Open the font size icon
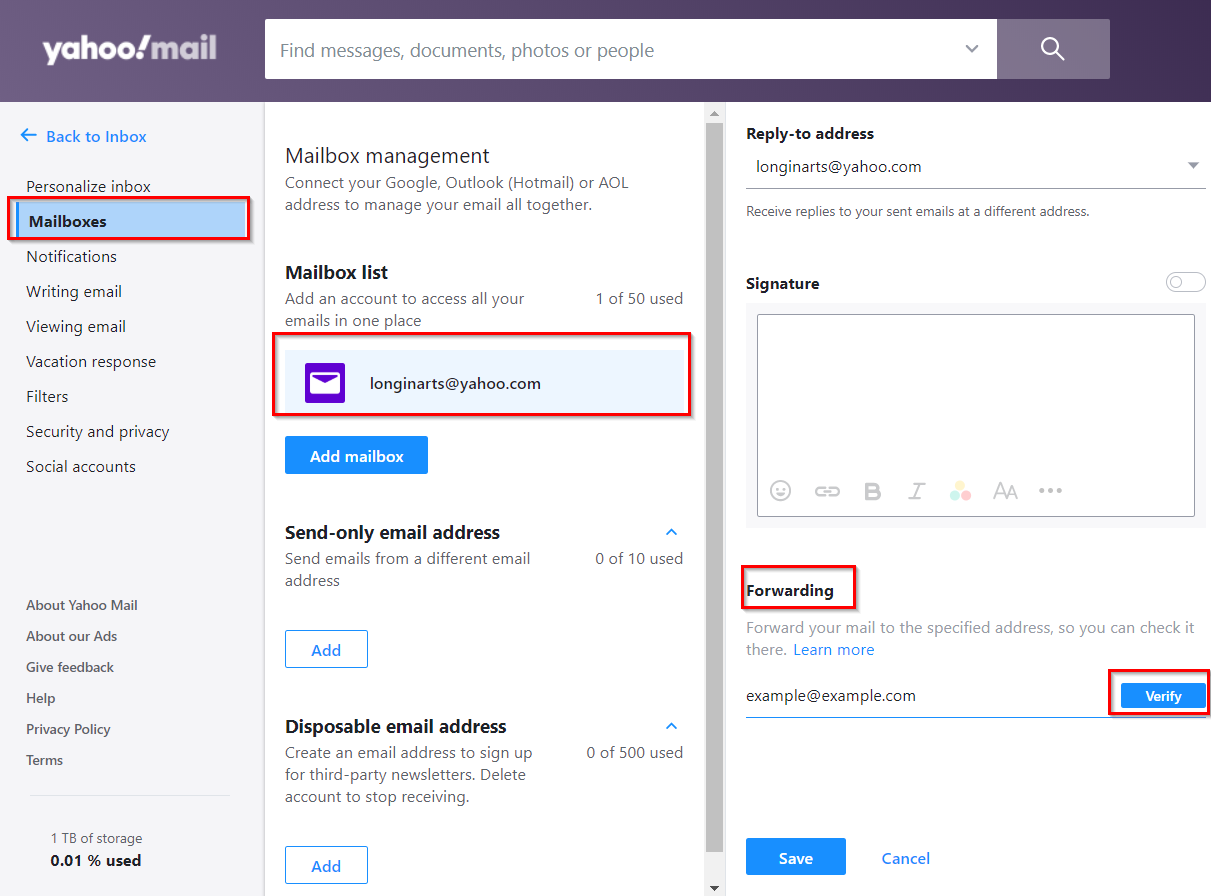The image size is (1211, 896). [x=1005, y=491]
